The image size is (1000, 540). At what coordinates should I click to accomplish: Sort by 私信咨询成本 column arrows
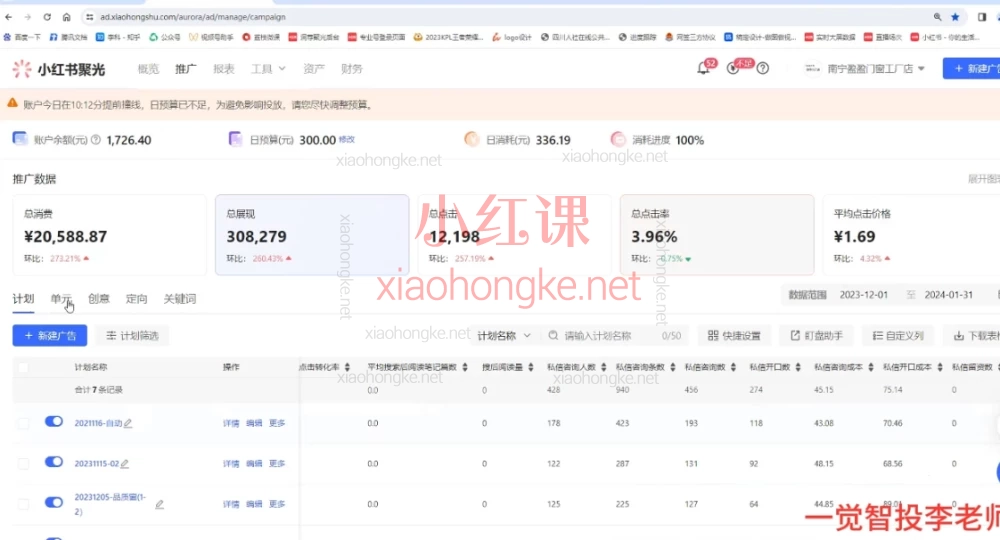click(x=871, y=367)
